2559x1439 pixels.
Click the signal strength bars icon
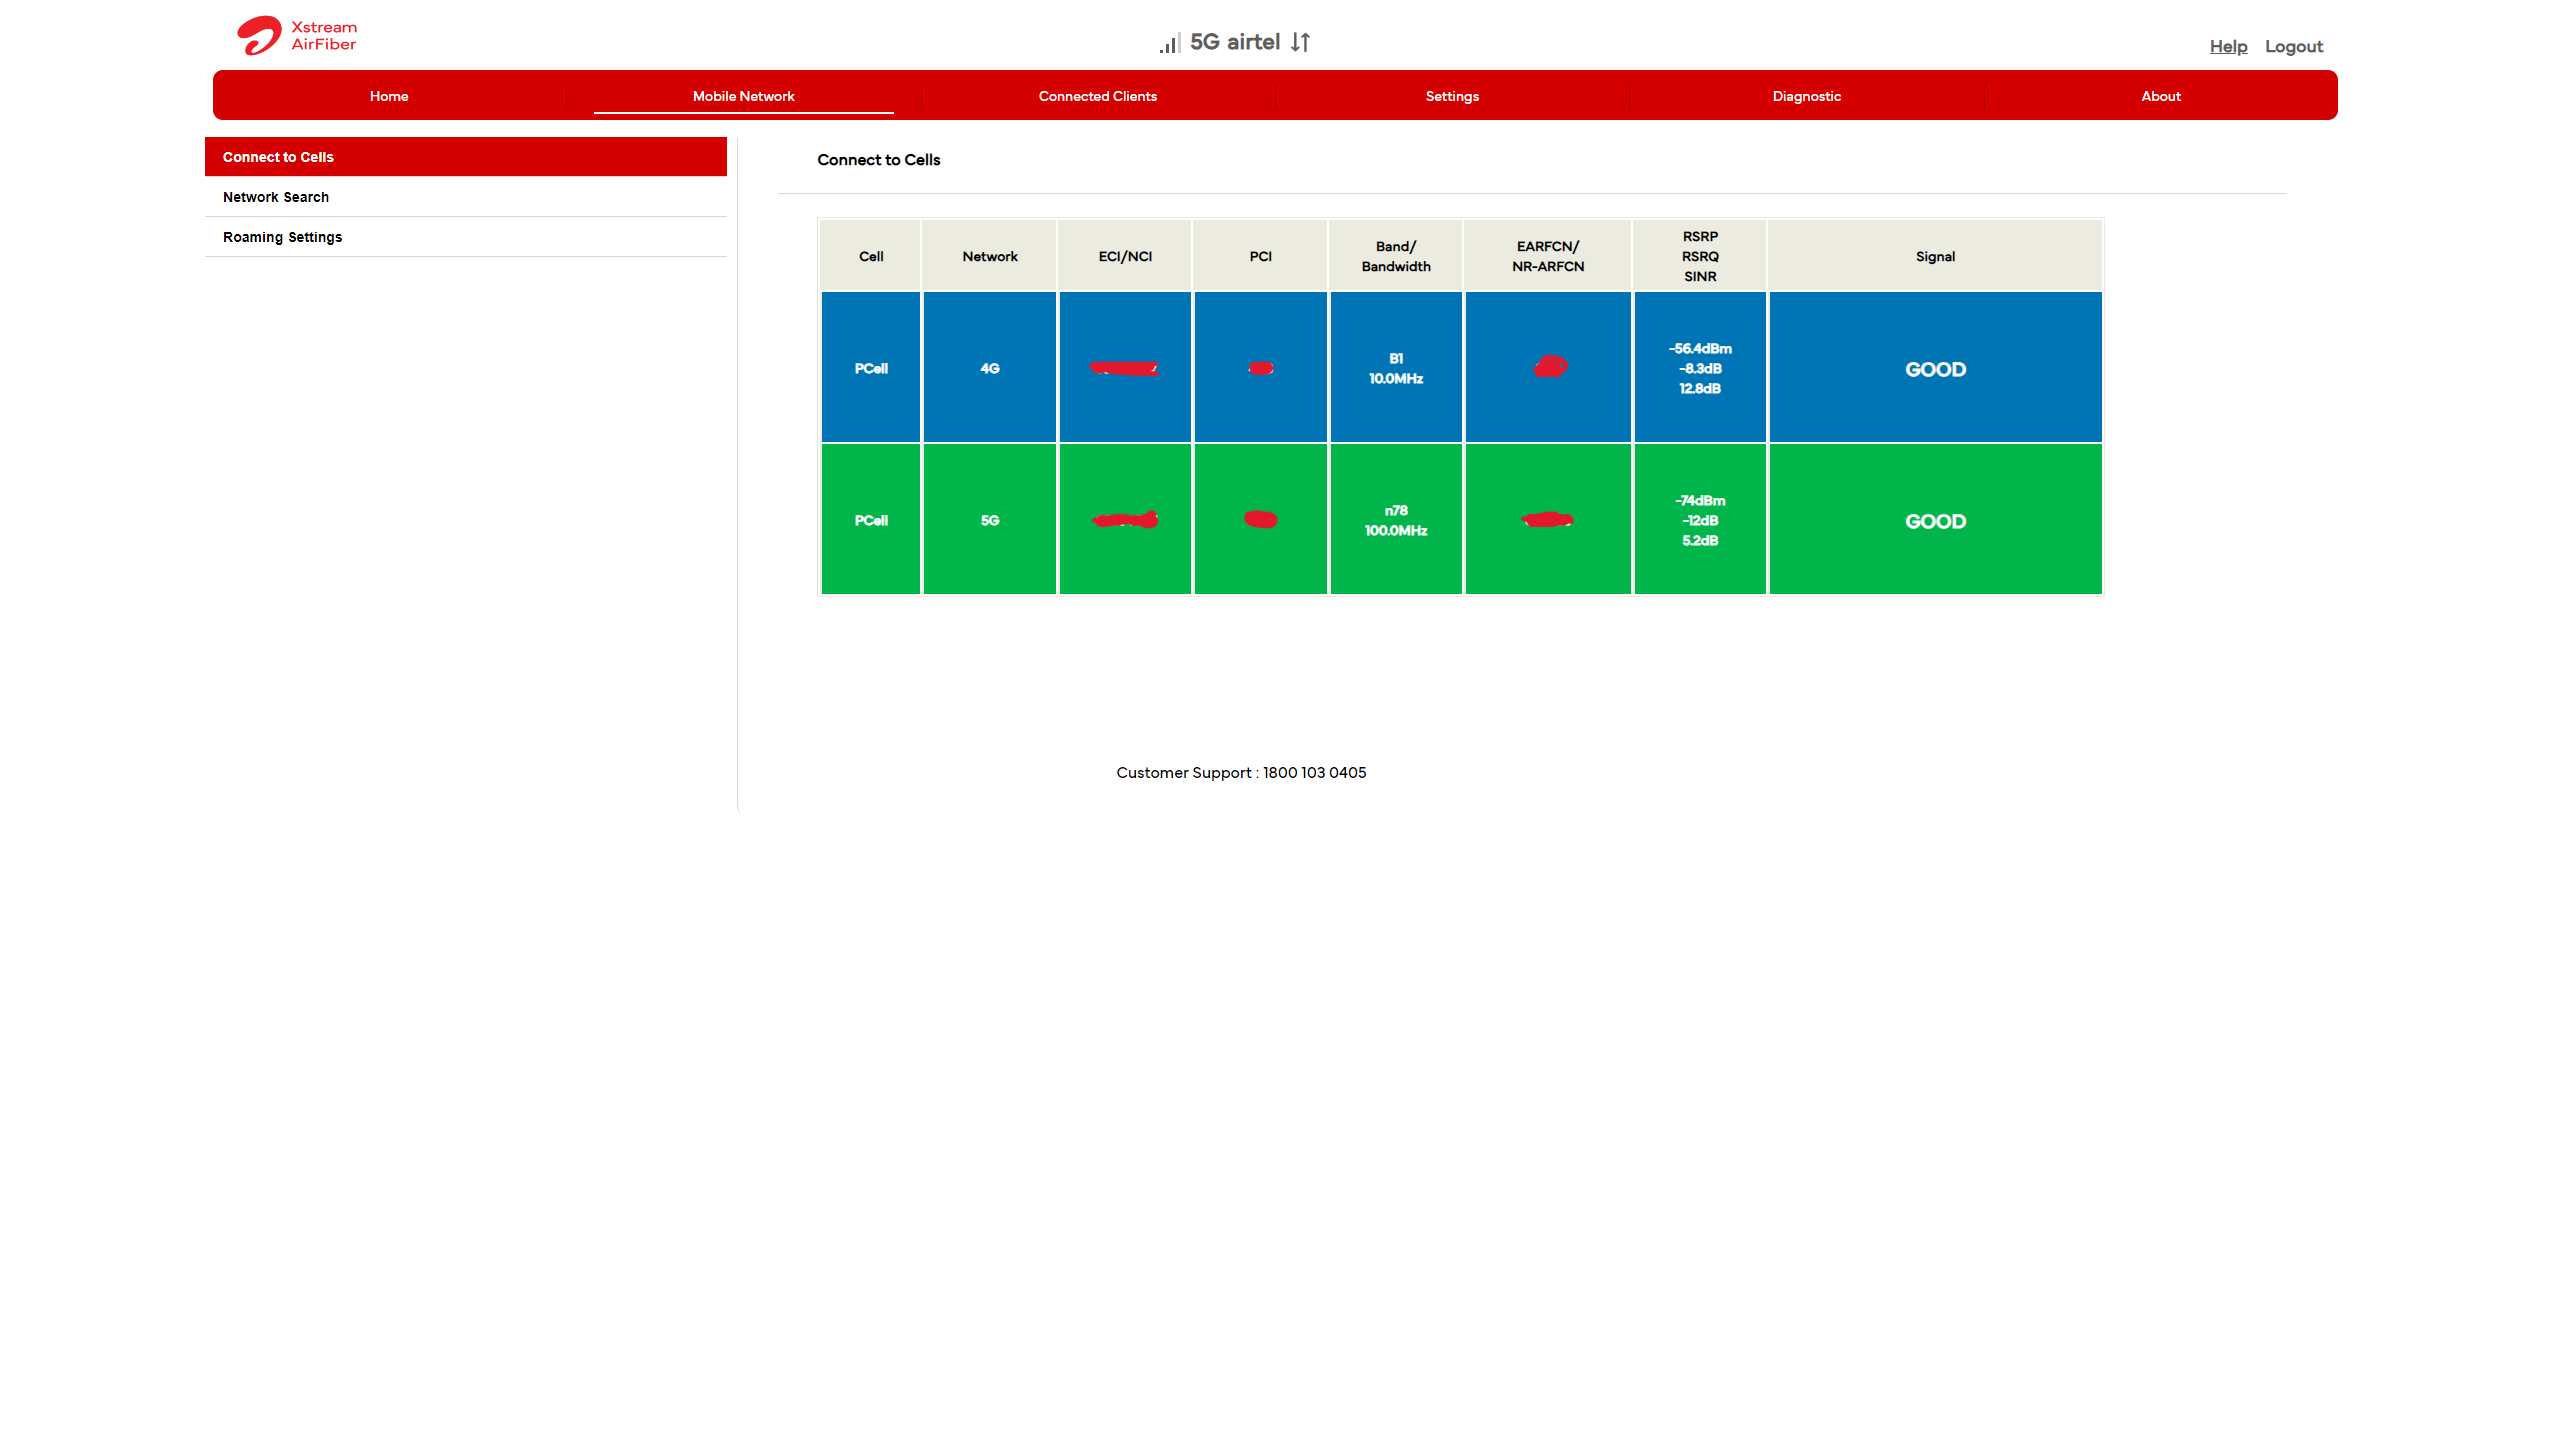[x=1170, y=43]
